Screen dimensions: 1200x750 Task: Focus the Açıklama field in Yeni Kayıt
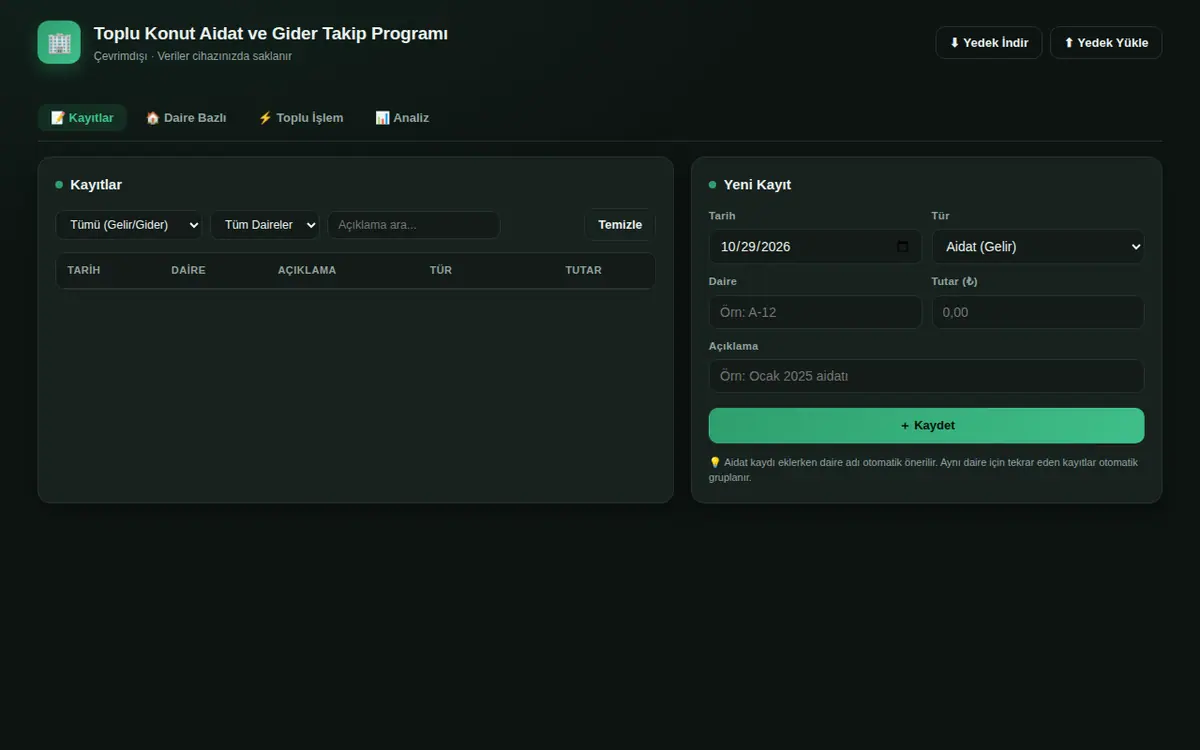[x=926, y=376]
